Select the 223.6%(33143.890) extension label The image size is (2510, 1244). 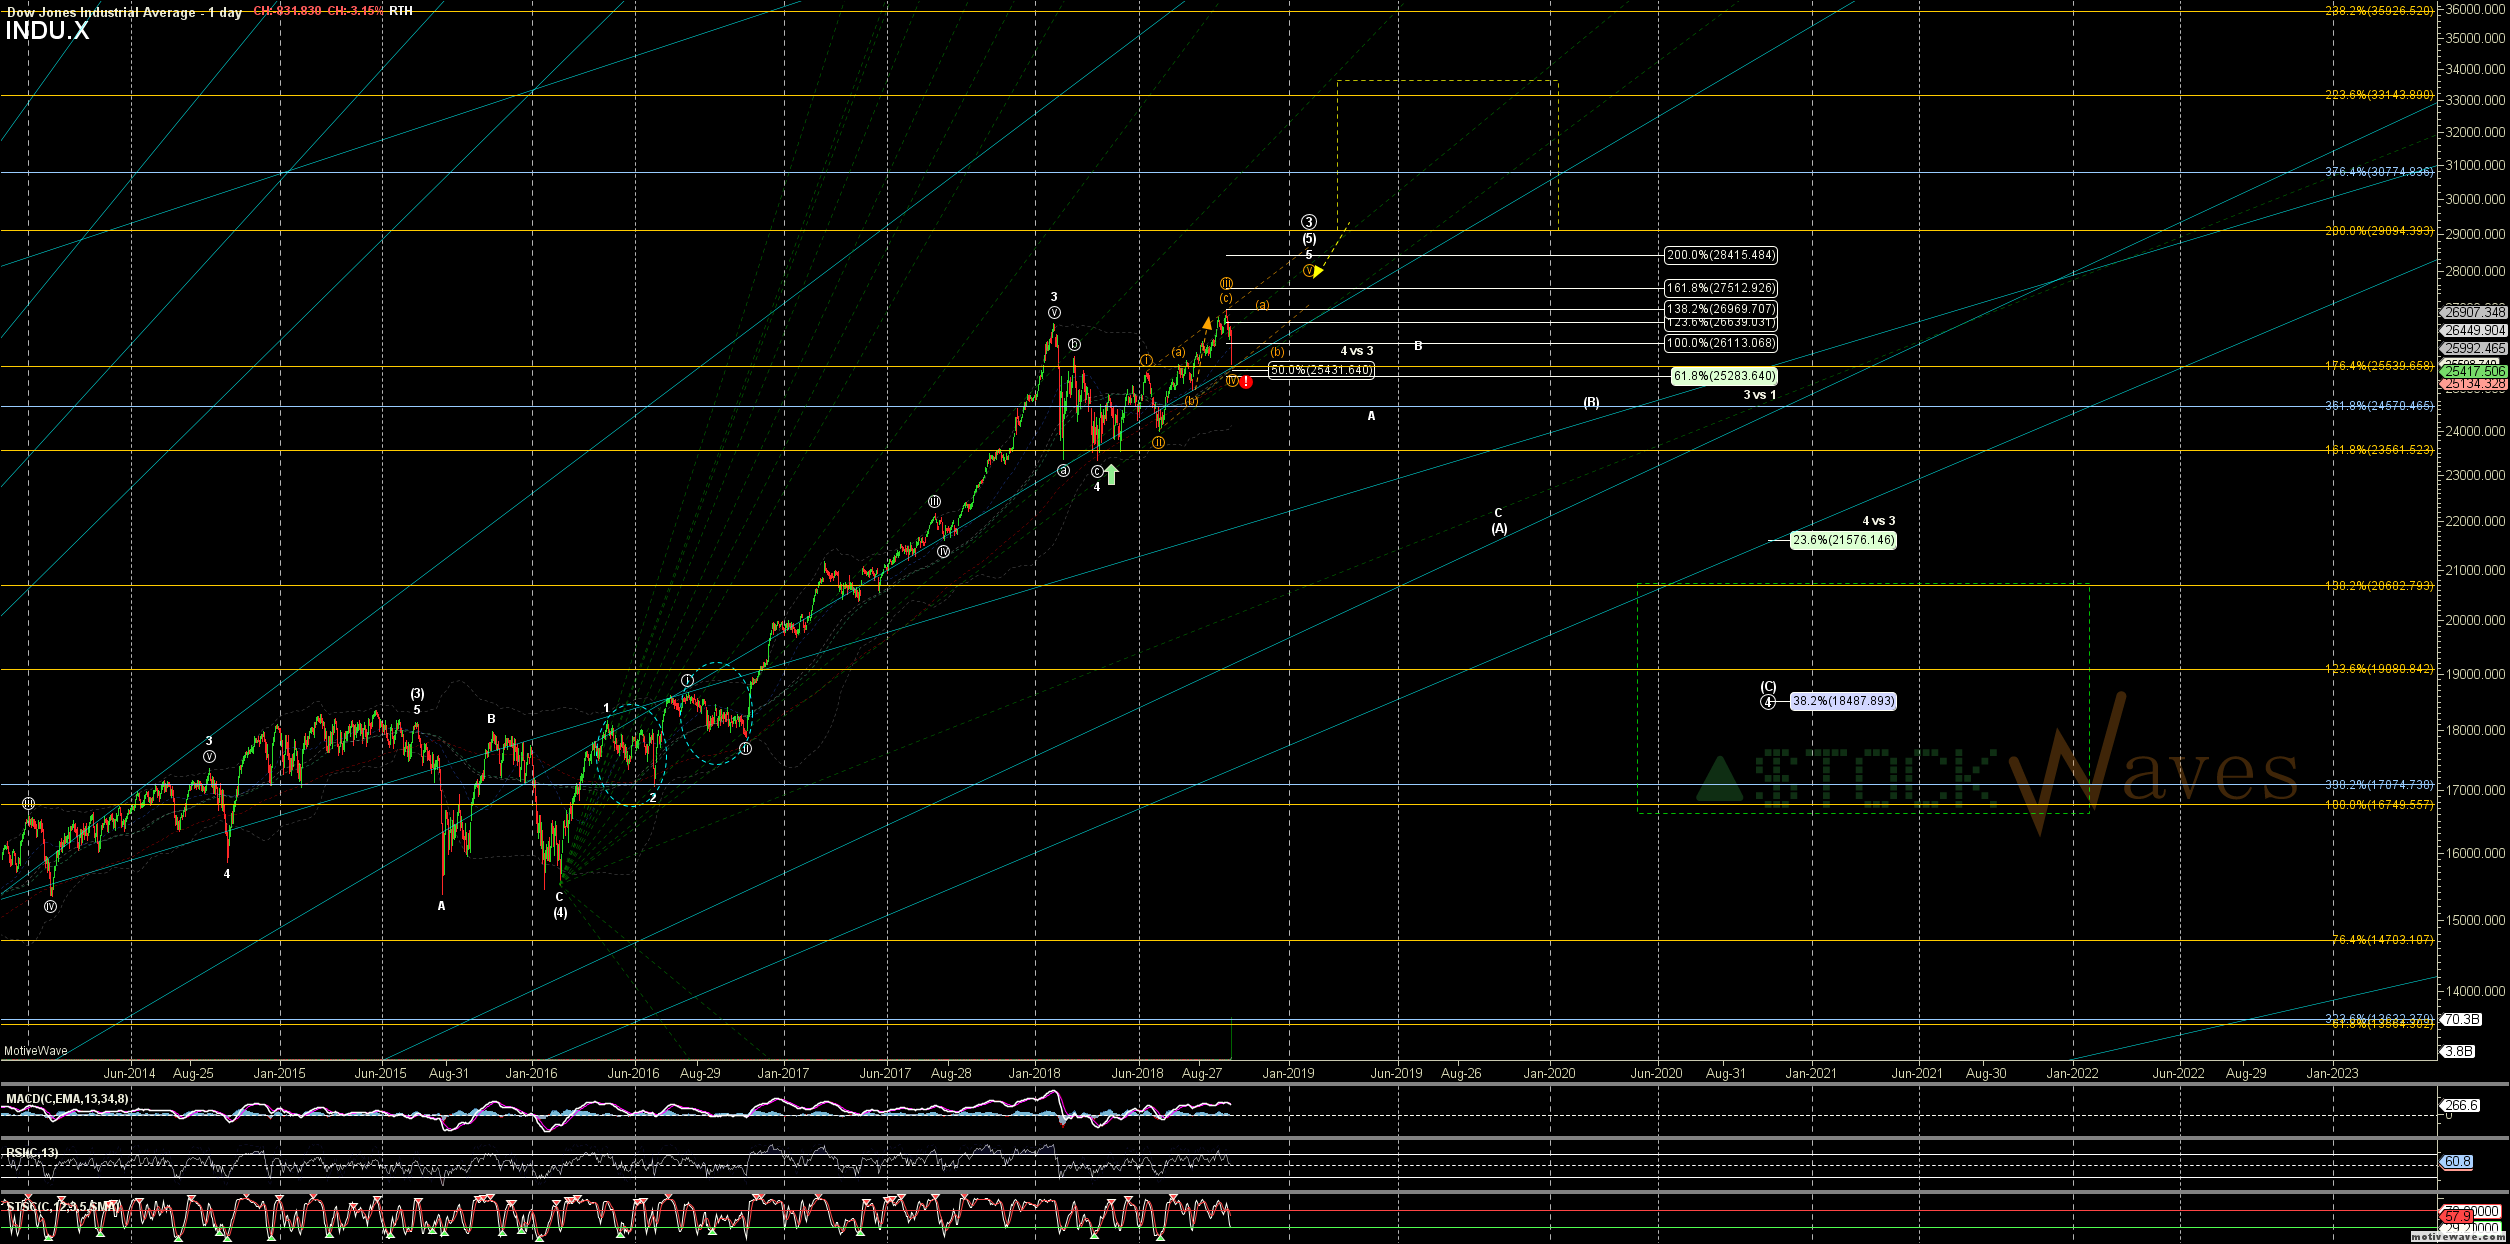click(2379, 95)
